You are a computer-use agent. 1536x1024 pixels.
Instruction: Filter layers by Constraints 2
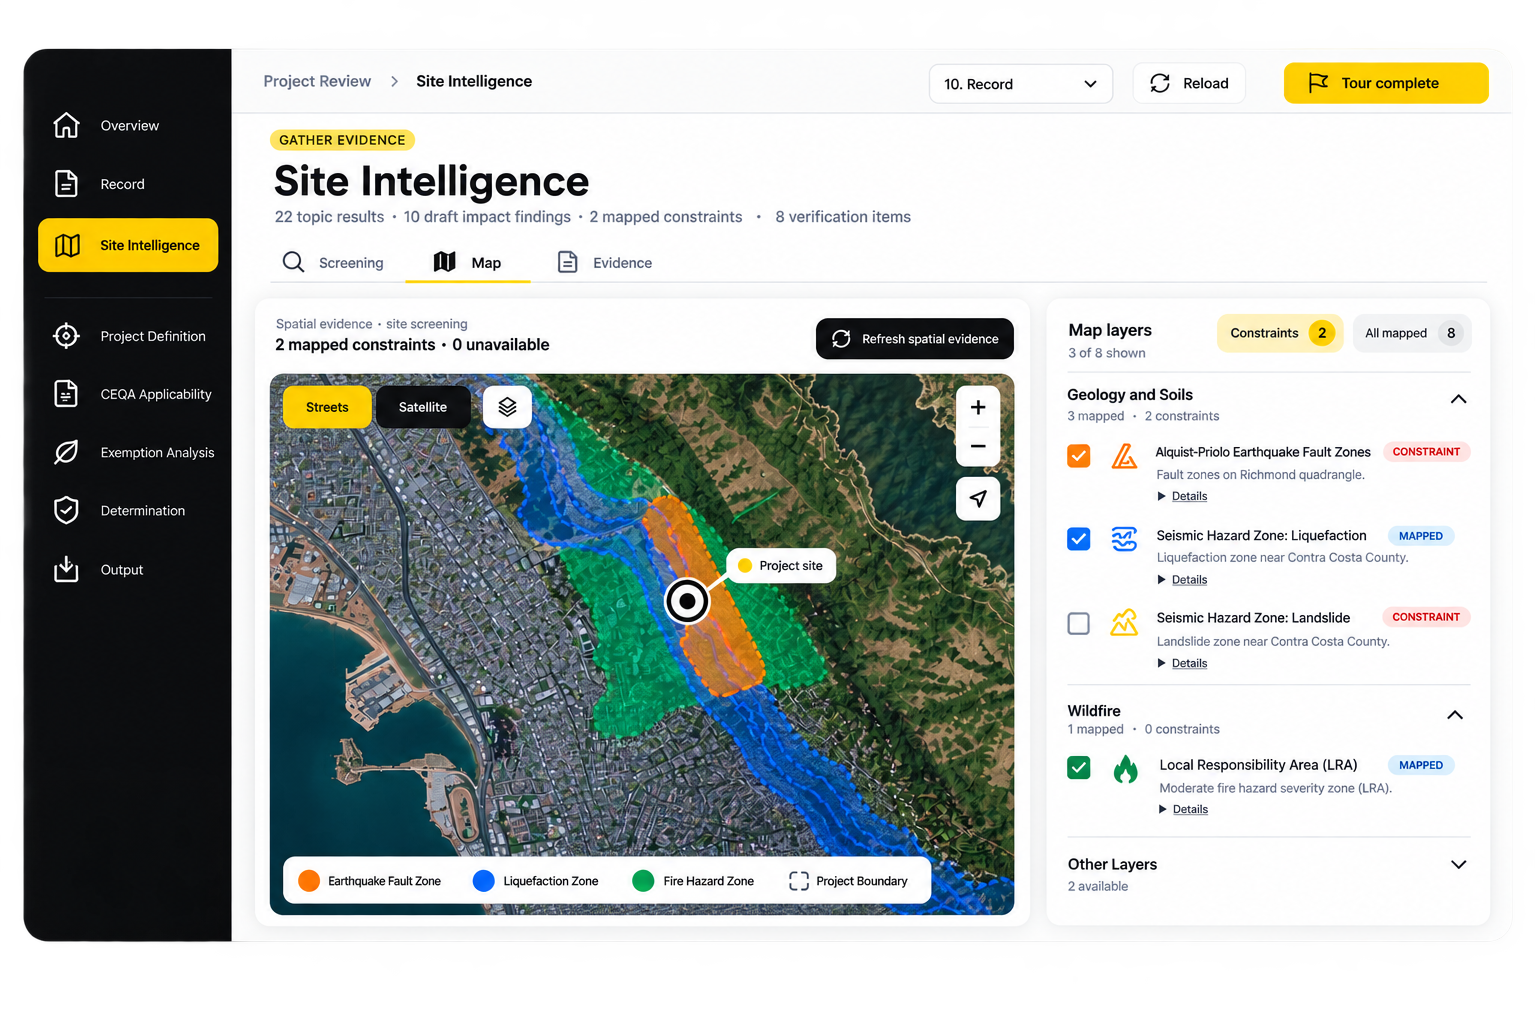(1280, 333)
